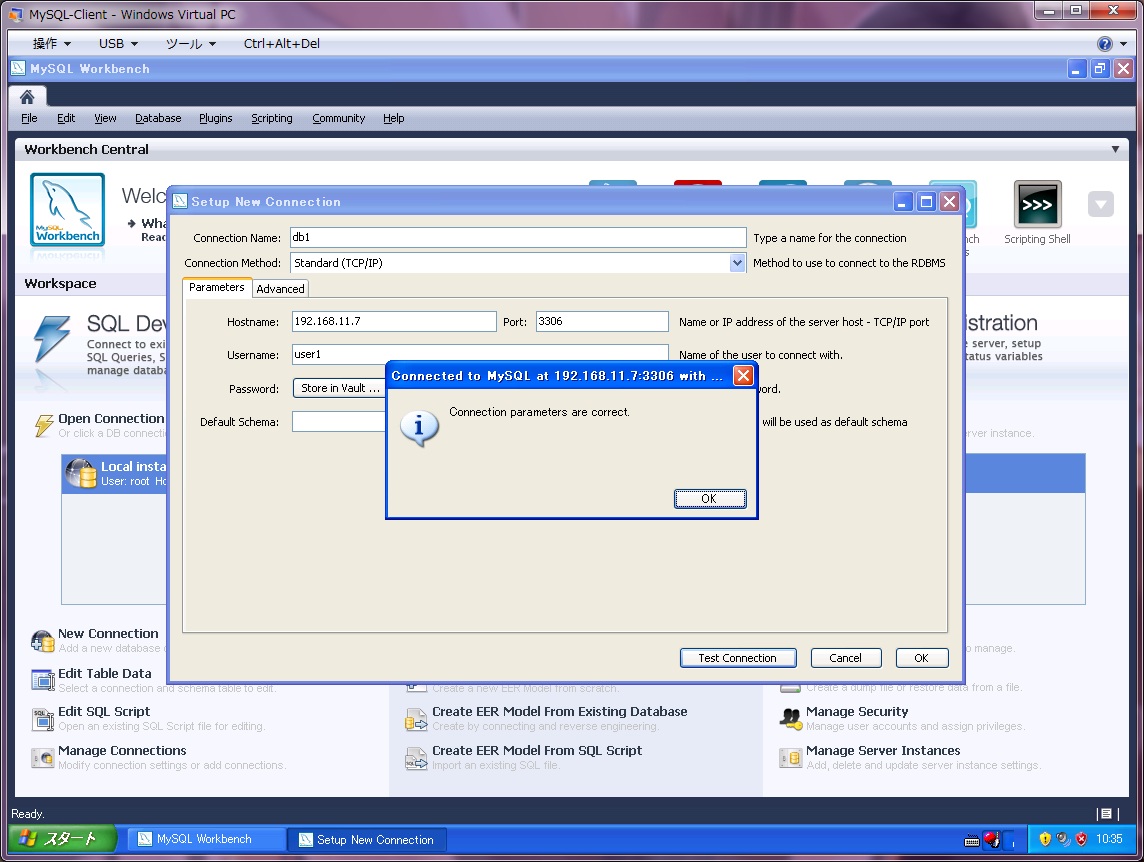Switch to Setup New Connection taskbar button
Screen dimensions: 1144x862
(366, 839)
